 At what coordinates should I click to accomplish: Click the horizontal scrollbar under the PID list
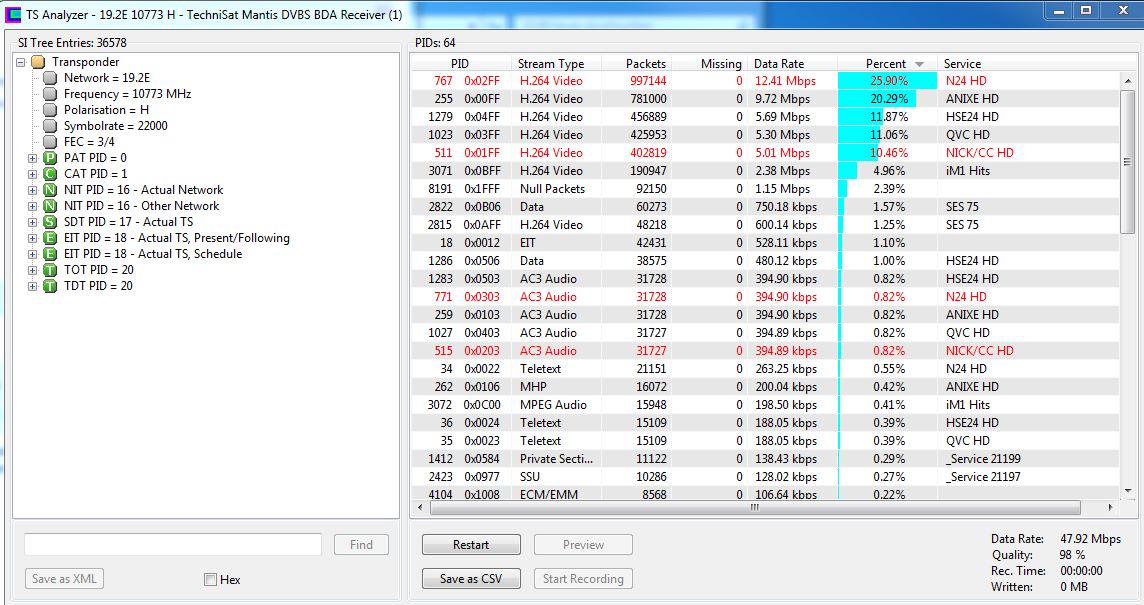click(x=755, y=508)
